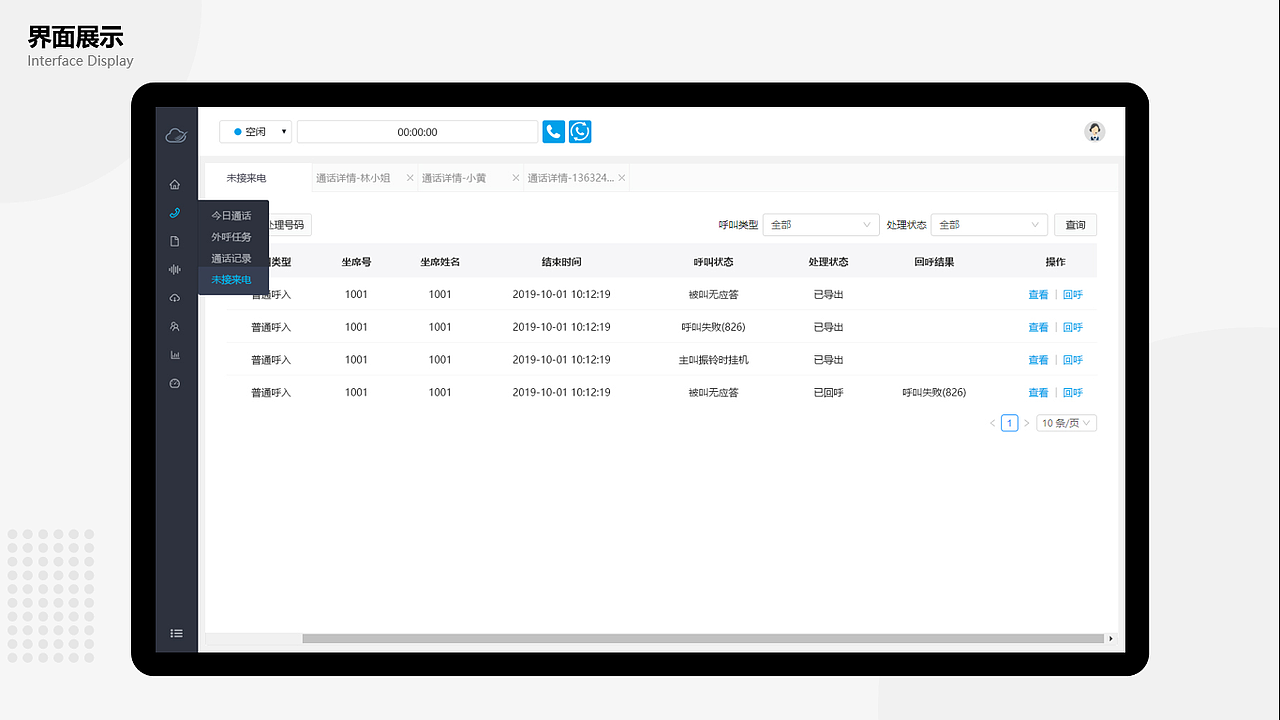The width and height of the screenshot is (1280, 720).
Task: Click 回呼 on the 已回呼 record row
Action: pyautogui.click(x=1072, y=392)
